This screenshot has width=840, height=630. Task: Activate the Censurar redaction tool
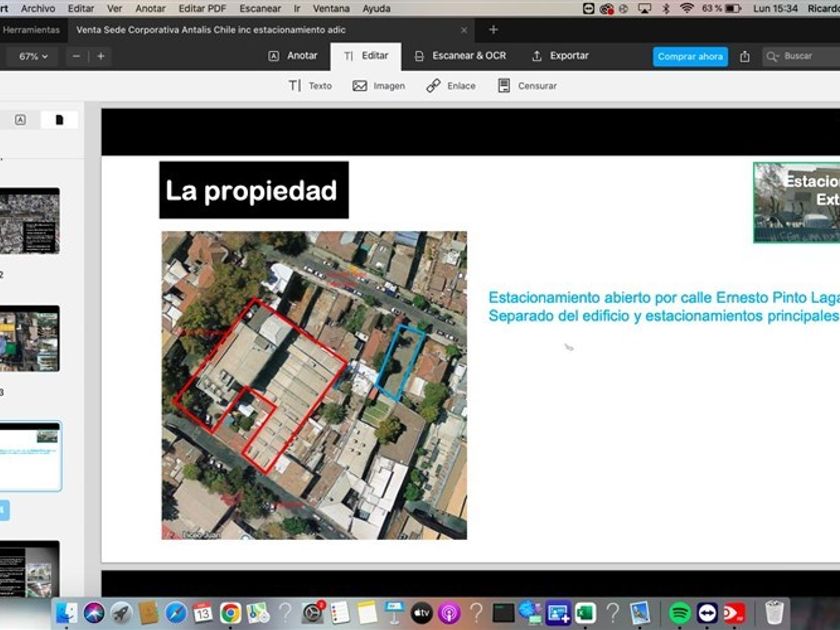(527, 86)
